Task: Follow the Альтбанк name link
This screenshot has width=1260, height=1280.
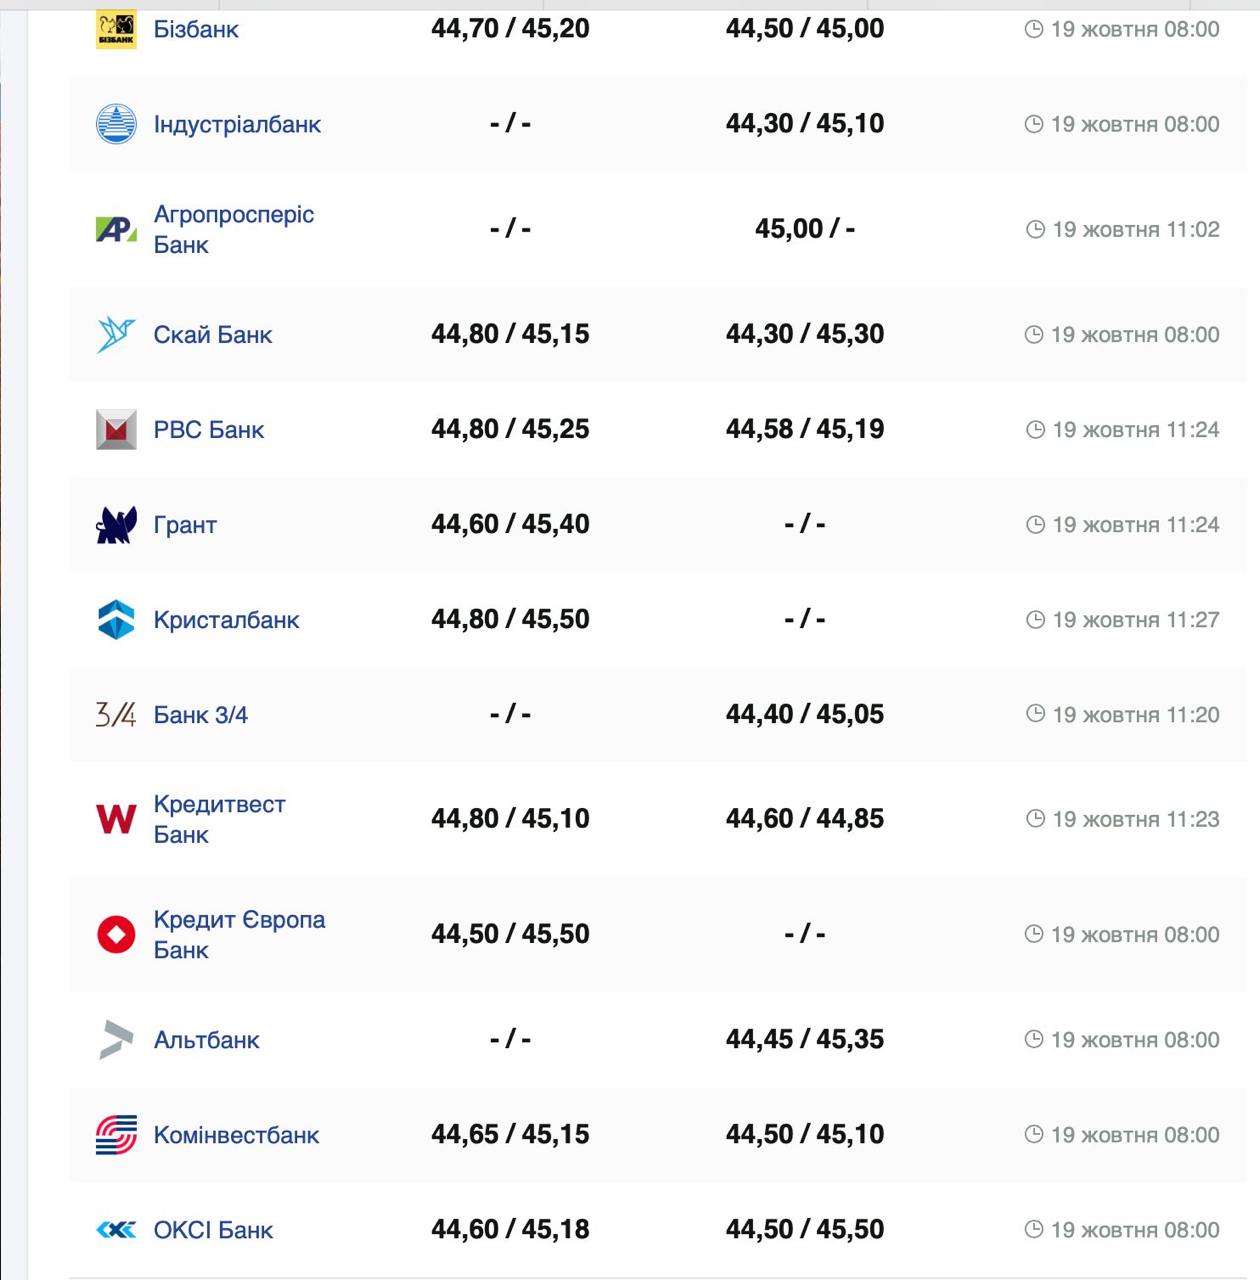Action: 206,1040
